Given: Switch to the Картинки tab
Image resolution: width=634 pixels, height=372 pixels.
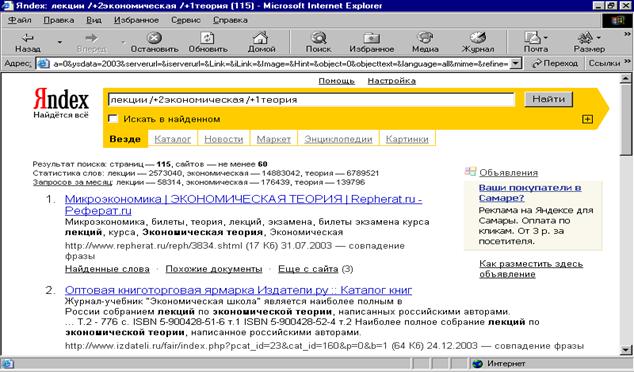Looking at the screenshot, I should [407, 139].
